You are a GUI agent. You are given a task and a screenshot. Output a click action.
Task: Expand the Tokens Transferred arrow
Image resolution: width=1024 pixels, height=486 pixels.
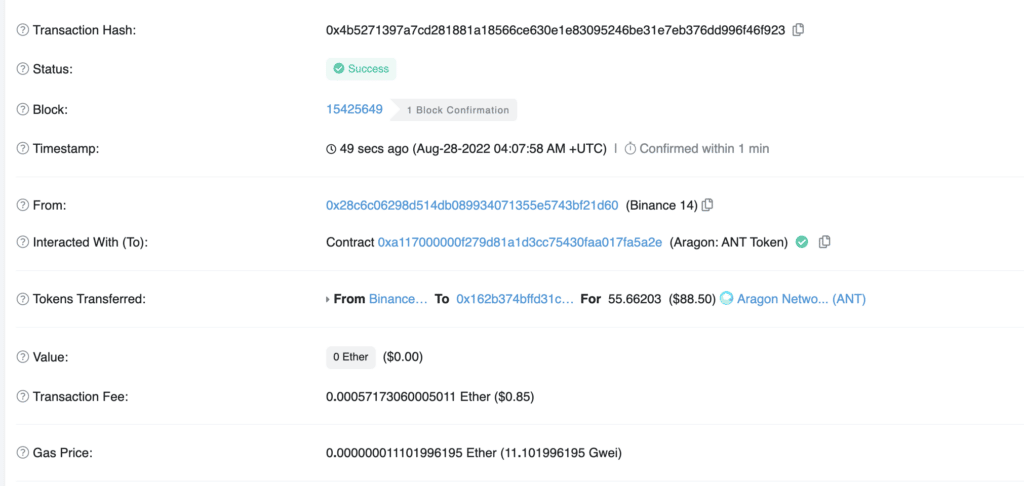pyautogui.click(x=328, y=299)
